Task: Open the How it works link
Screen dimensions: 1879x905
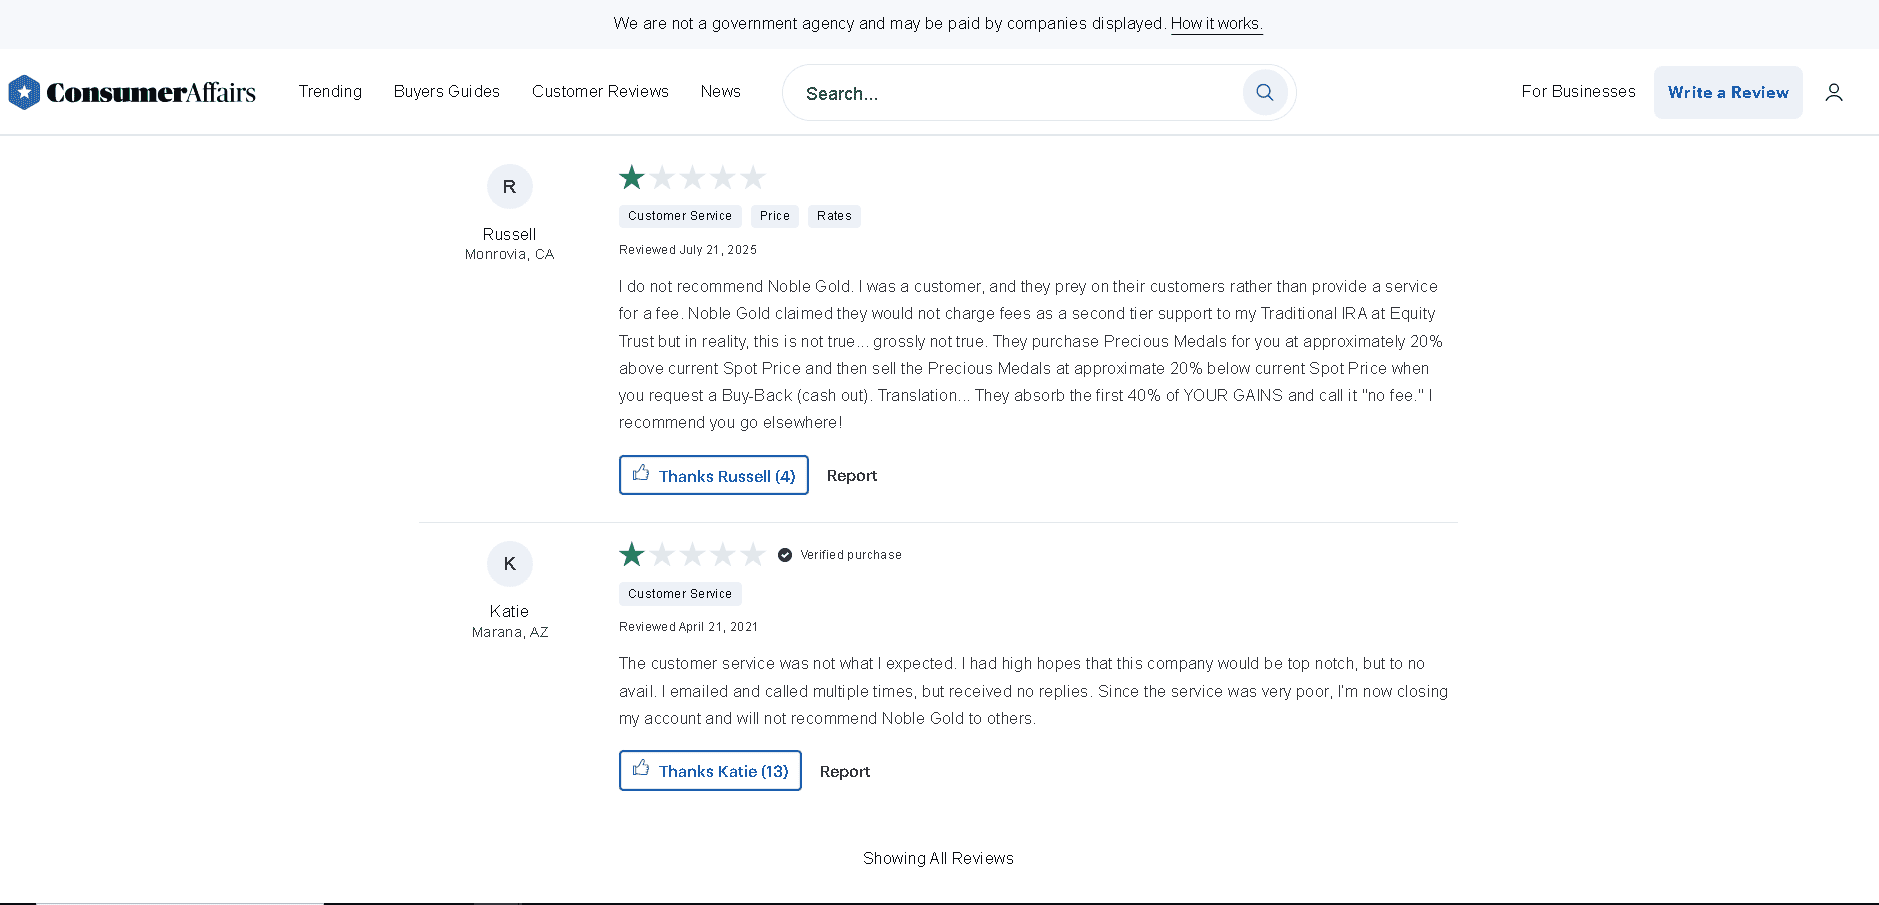Action: click(1217, 23)
